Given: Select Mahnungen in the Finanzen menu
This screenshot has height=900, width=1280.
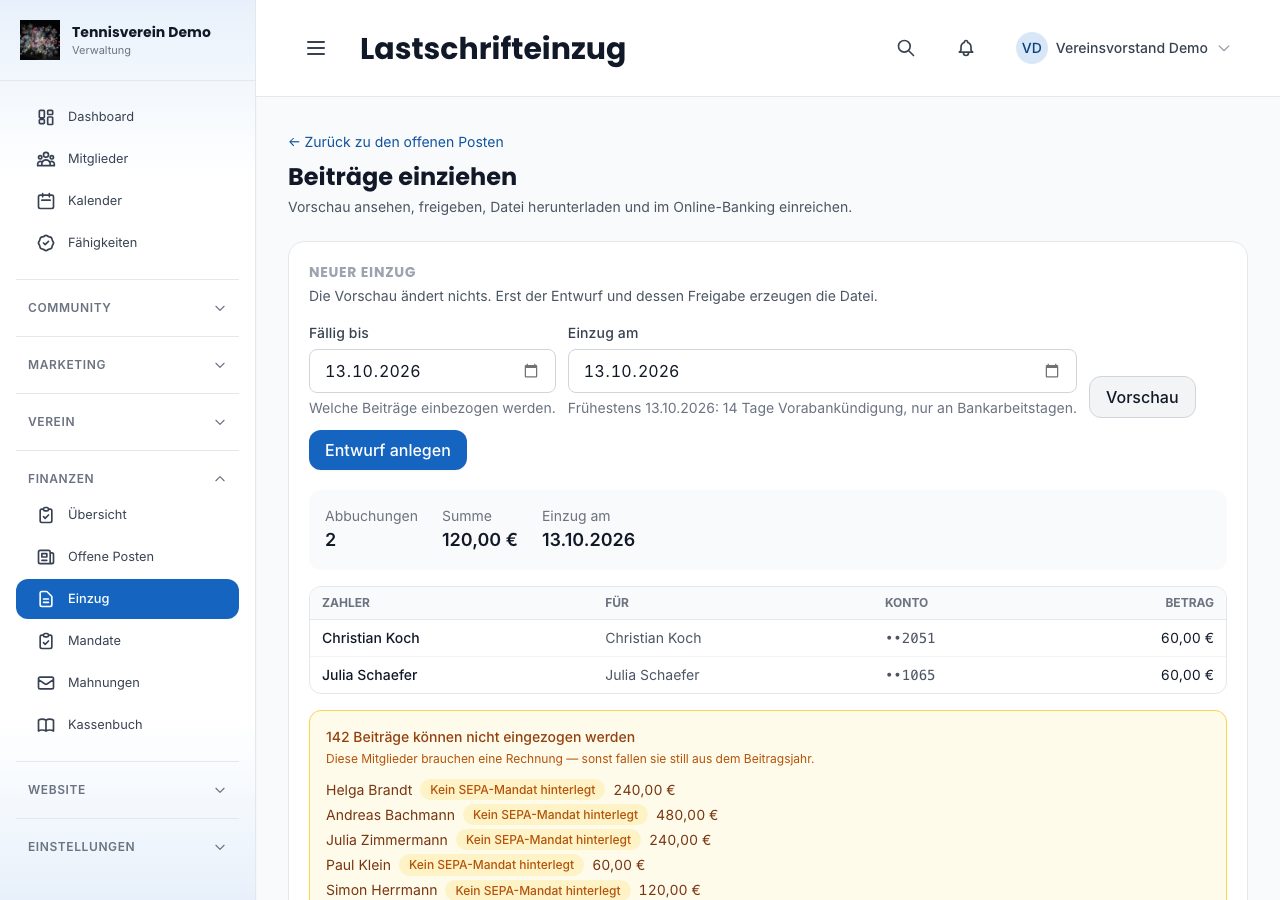Looking at the screenshot, I should click(x=127, y=683).
